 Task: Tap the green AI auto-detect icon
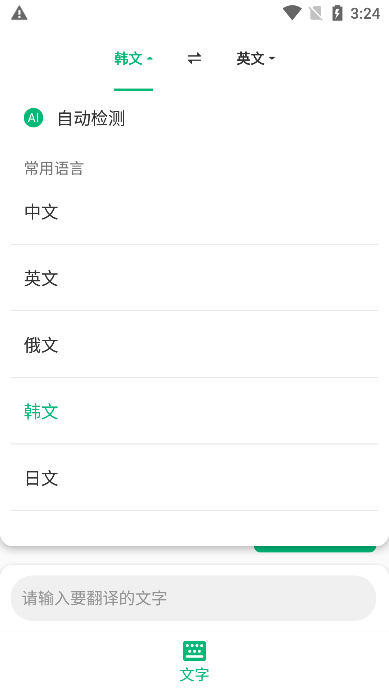(33, 118)
